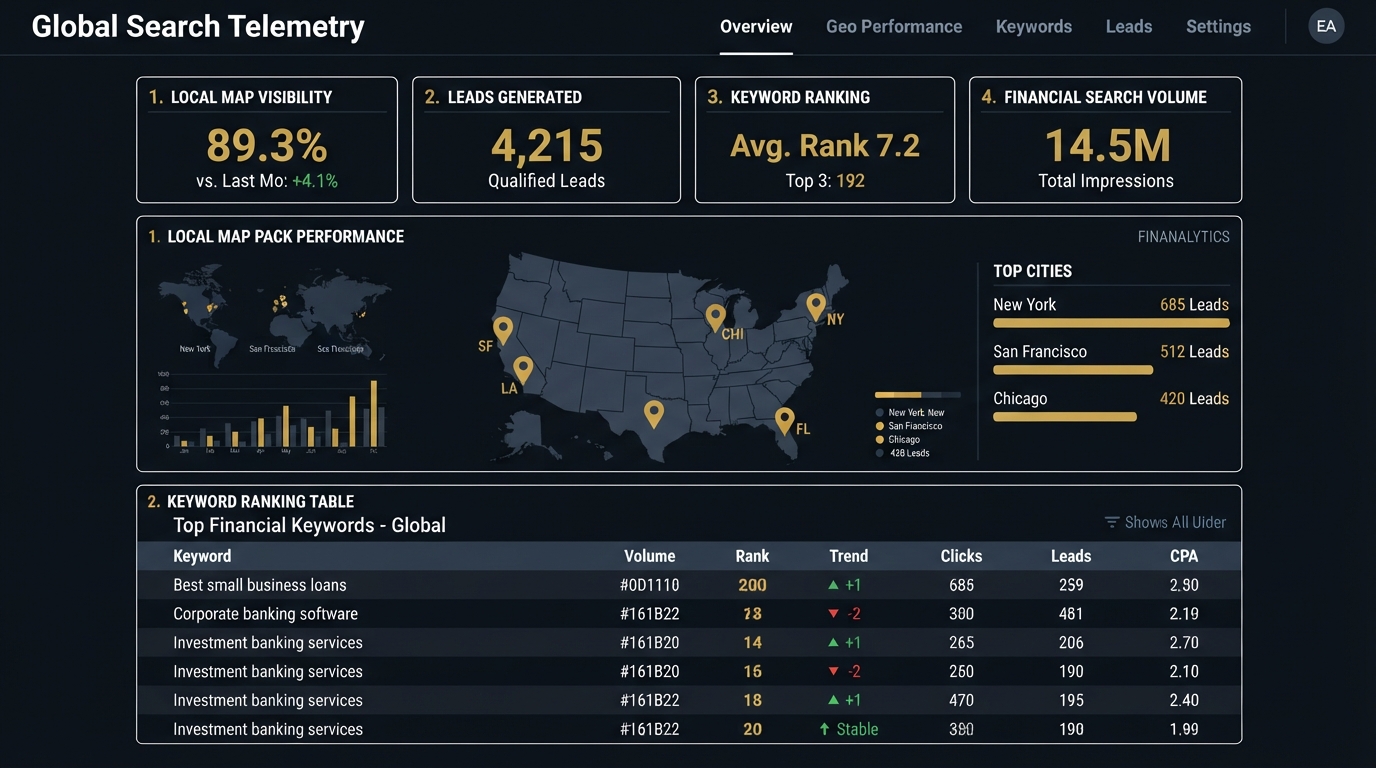1376x768 pixels.
Task: Click the 470 clicks cell
Action: (961, 701)
